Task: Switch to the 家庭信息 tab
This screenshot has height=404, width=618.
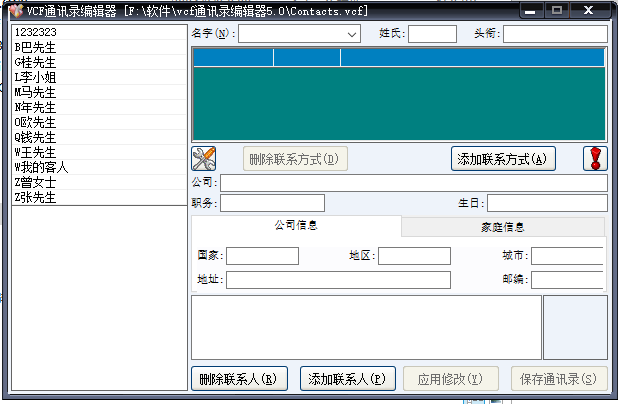Action: point(503,227)
